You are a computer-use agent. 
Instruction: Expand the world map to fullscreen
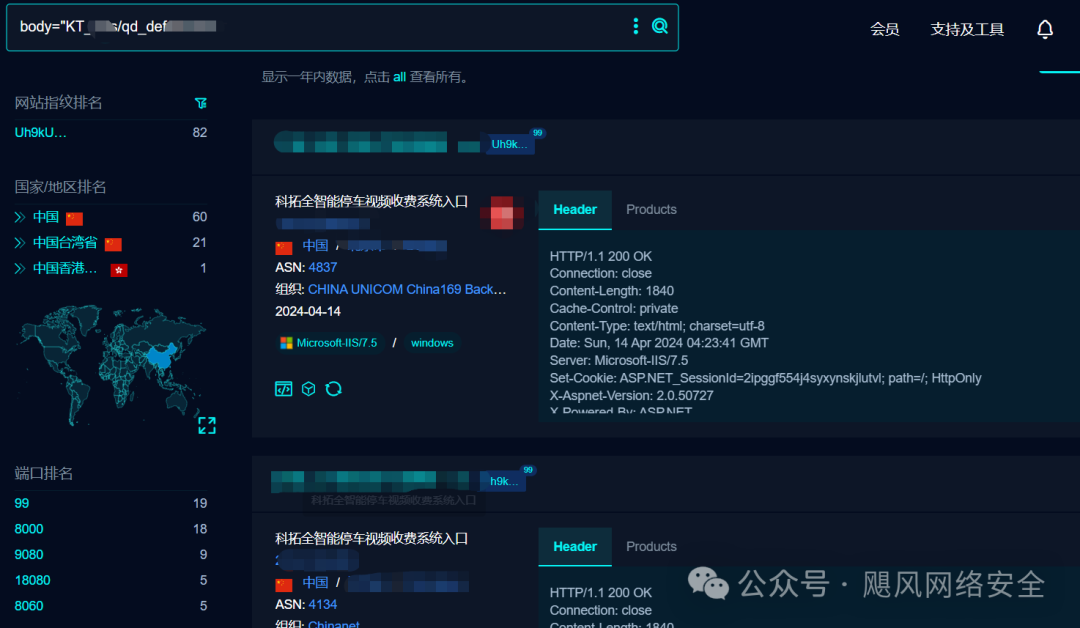coord(207,426)
